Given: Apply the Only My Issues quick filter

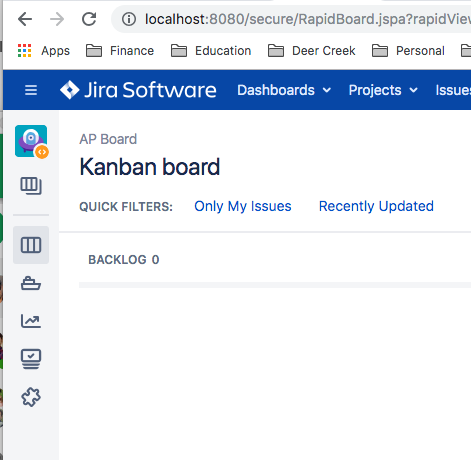Looking at the screenshot, I should 243,206.
